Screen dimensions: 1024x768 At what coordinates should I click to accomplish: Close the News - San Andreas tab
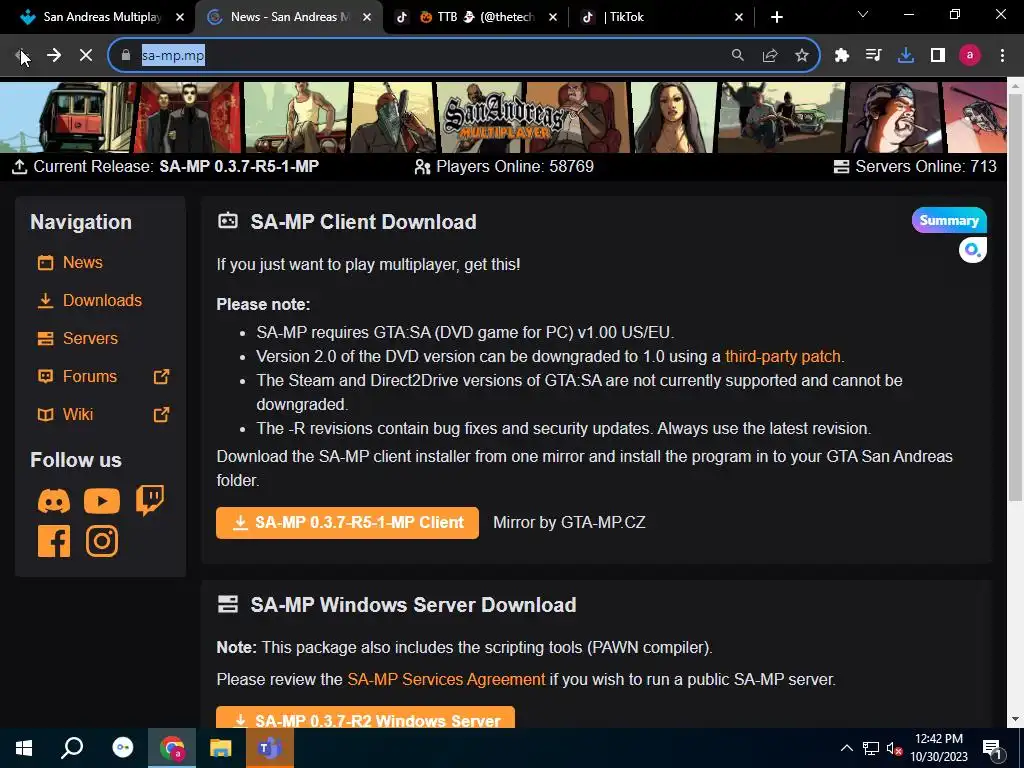tap(367, 17)
